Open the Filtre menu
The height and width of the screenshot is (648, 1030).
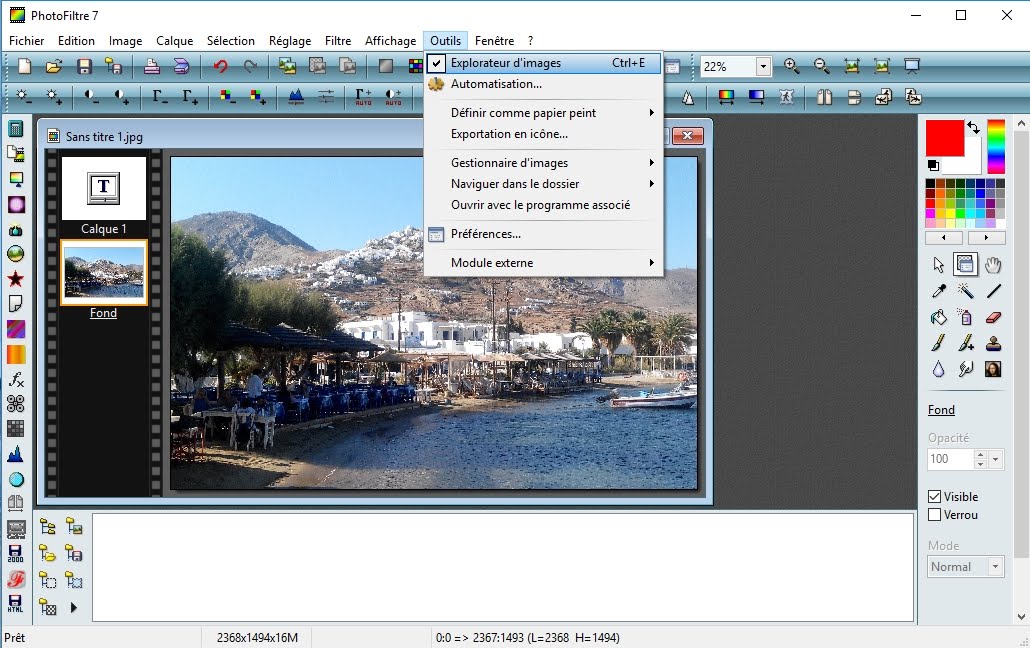(x=338, y=41)
